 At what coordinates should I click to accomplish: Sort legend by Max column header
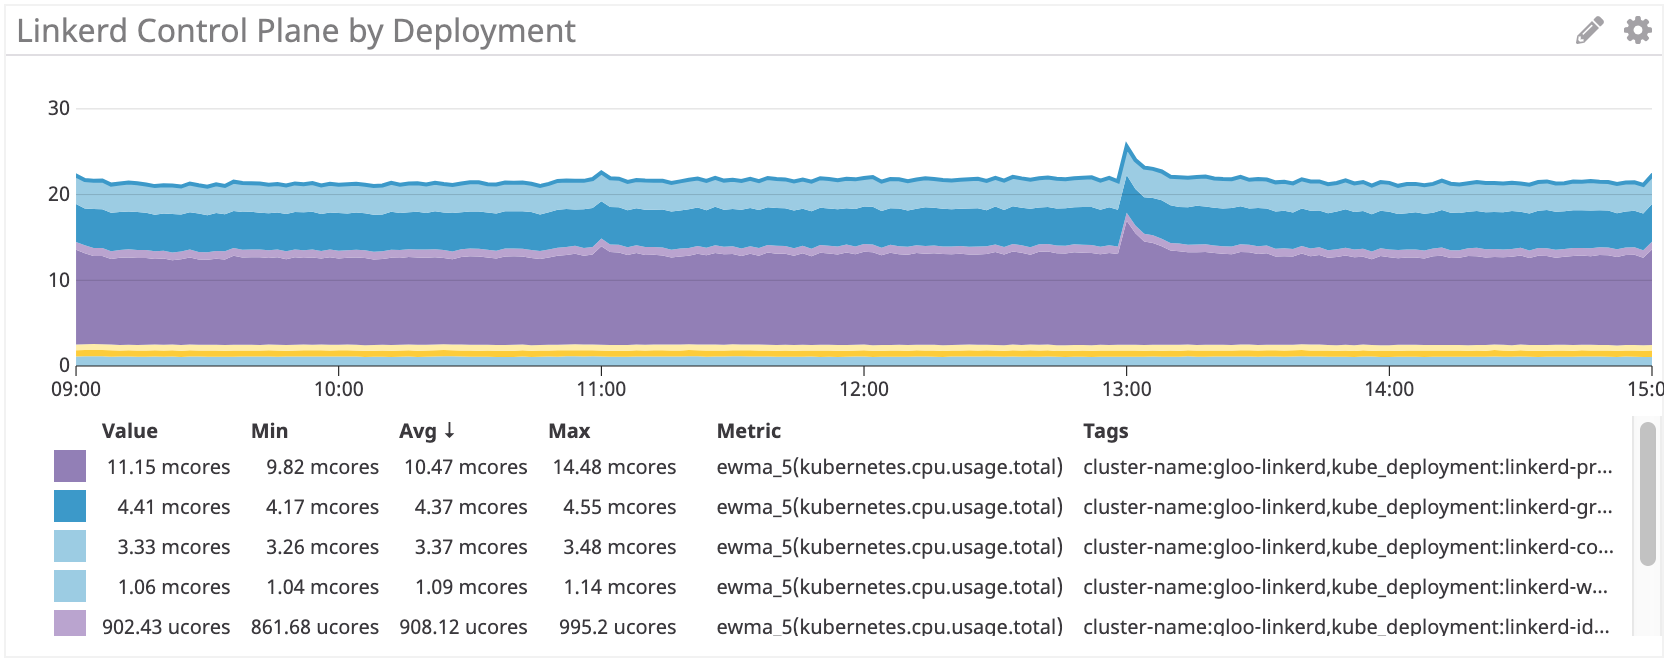569,431
